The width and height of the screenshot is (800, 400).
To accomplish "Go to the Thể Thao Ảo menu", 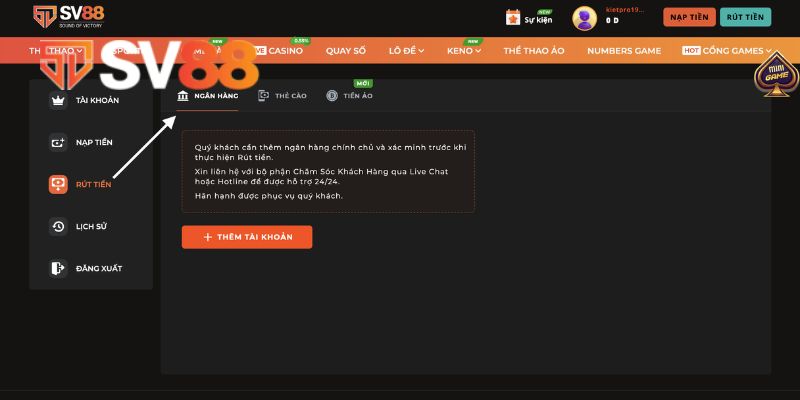I will [x=534, y=51].
